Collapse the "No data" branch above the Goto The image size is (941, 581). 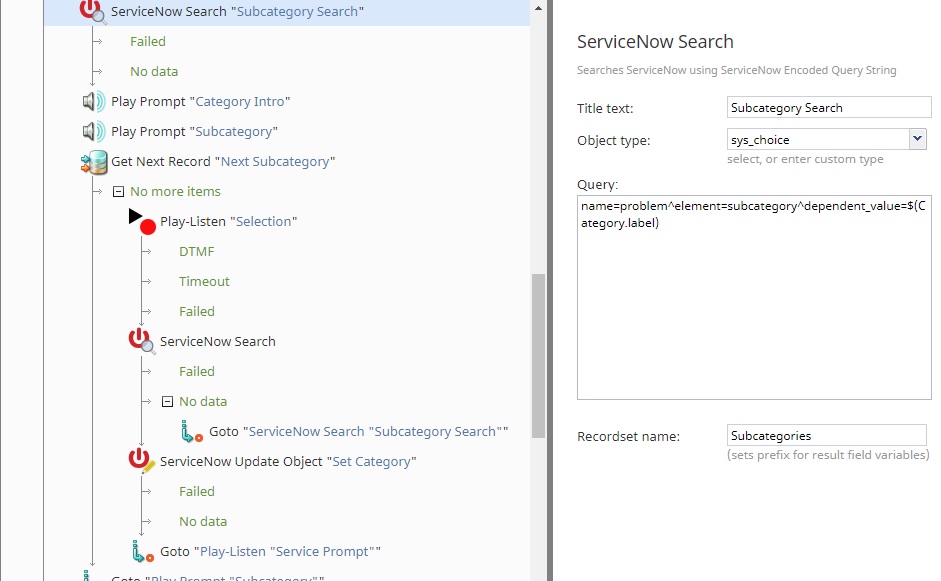click(x=167, y=402)
